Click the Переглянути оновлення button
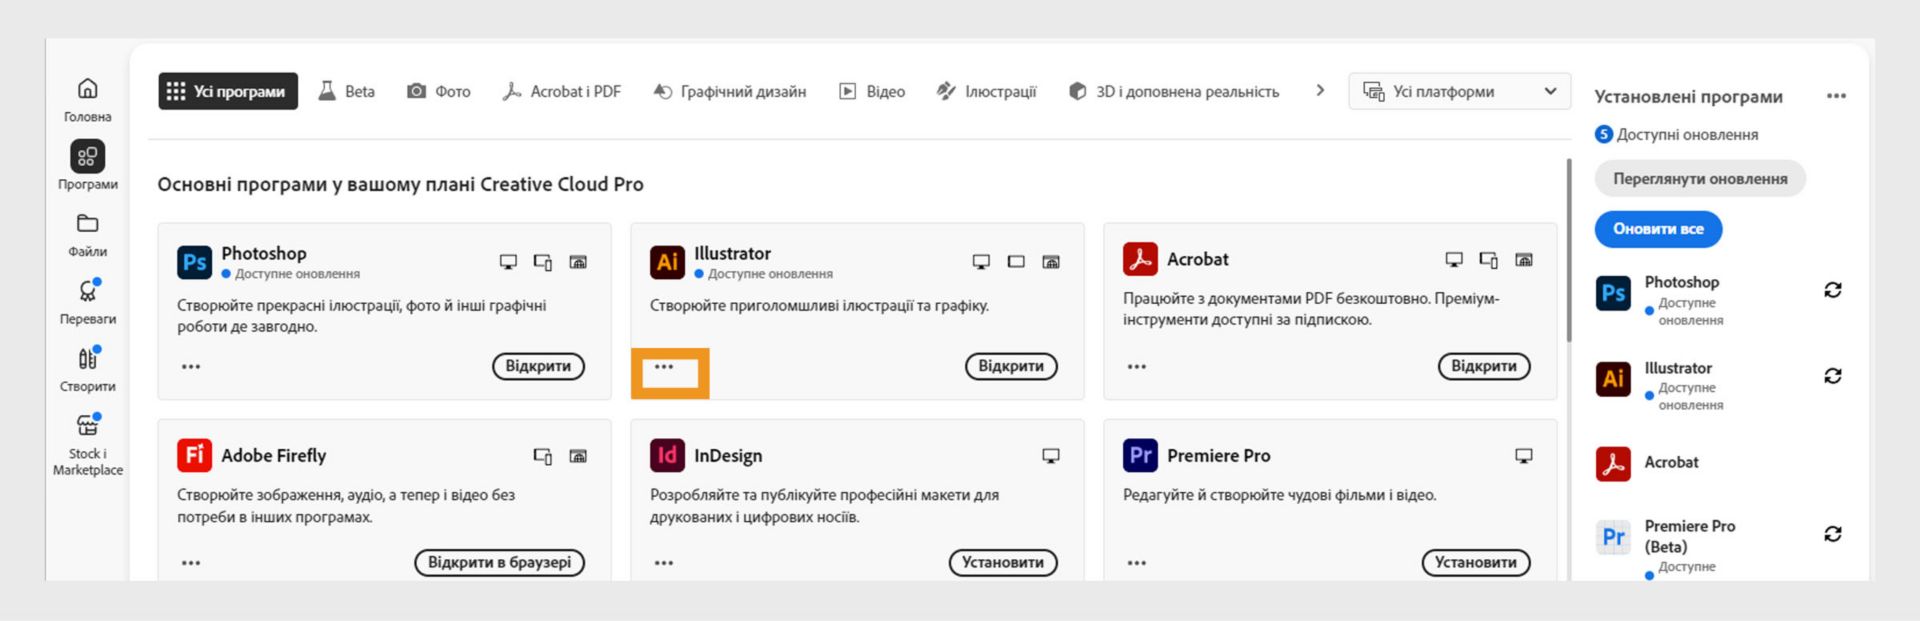This screenshot has height=621, width=1920. point(1699,179)
